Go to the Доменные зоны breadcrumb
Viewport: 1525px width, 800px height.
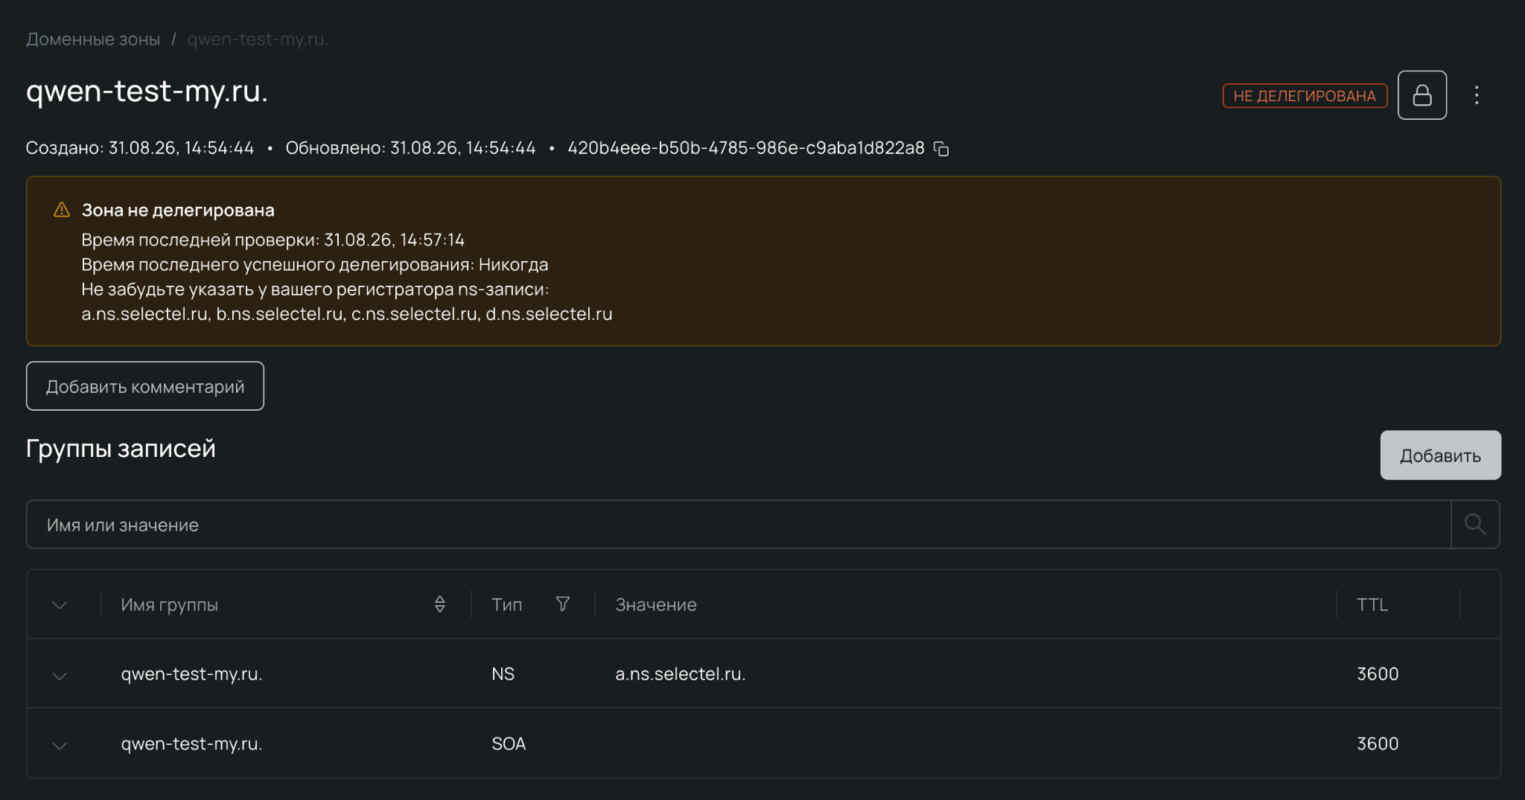[93, 39]
